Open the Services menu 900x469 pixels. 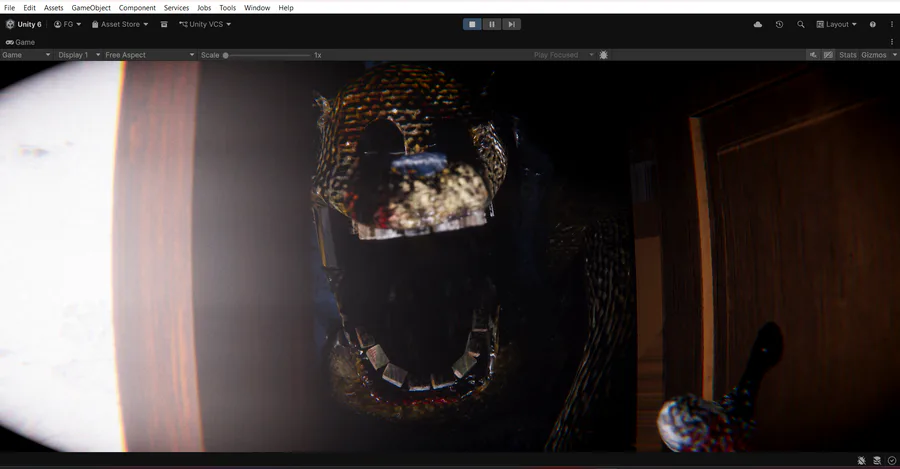[x=176, y=7]
